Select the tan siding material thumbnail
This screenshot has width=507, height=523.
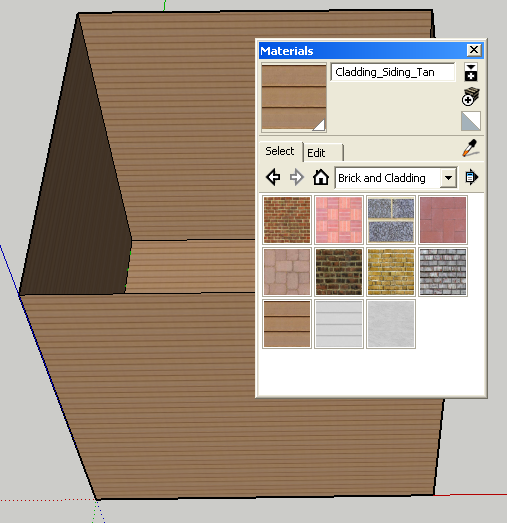(287, 324)
